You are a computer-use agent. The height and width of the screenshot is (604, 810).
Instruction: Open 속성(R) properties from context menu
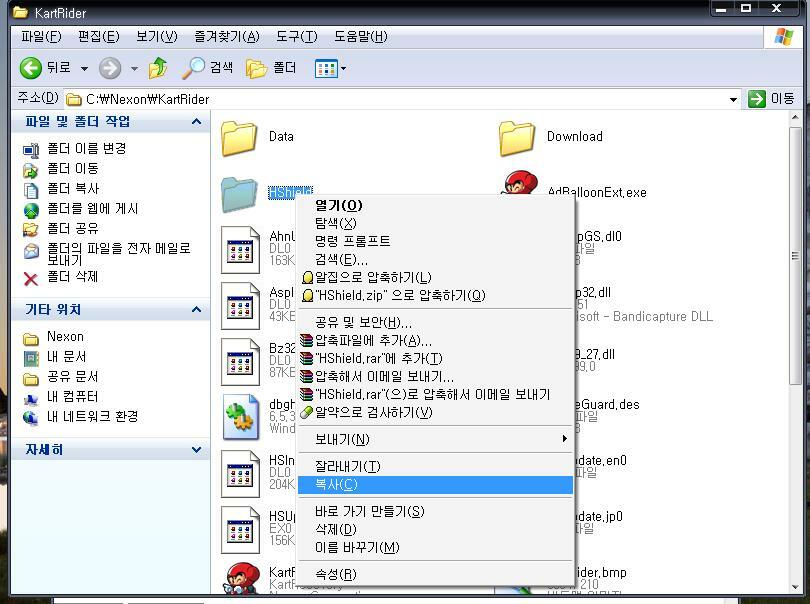click(435, 574)
